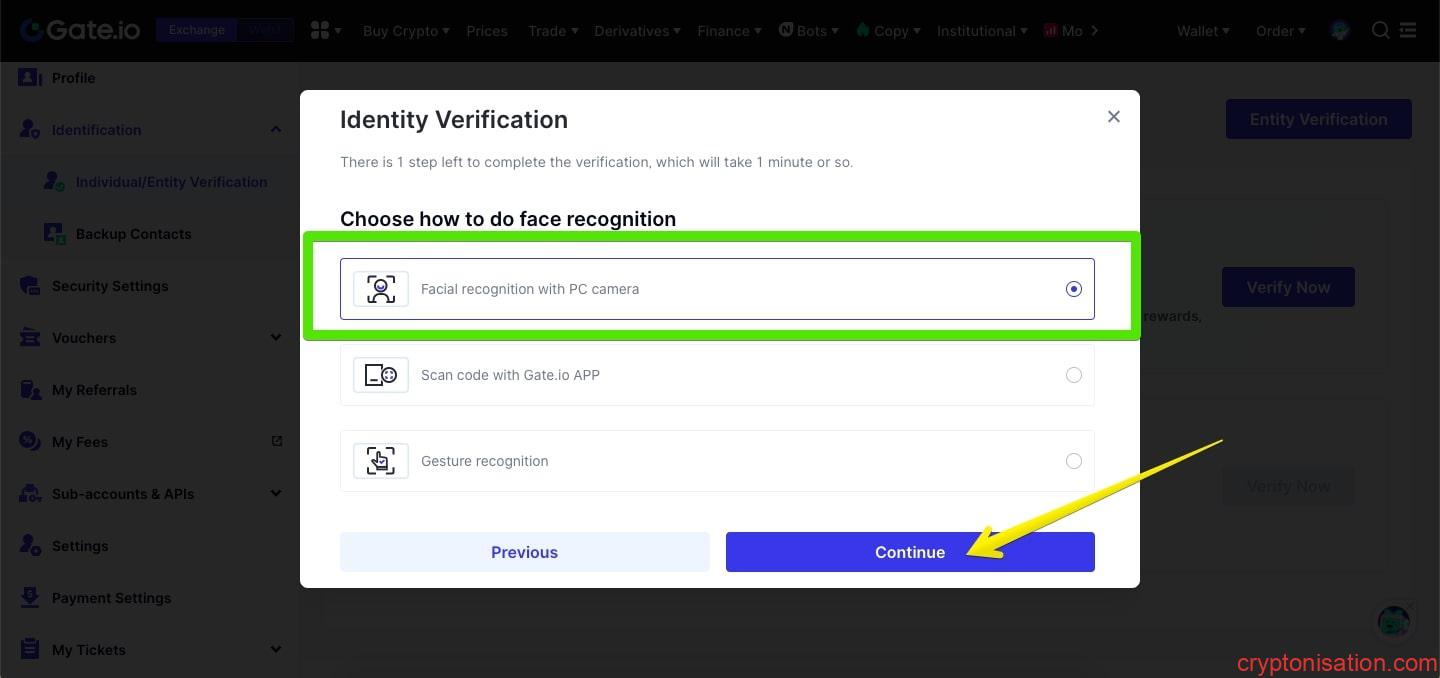The width and height of the screenshot is (1440, 678).
Task: Select the Gesture recognition radio option
Action: [x=1073, y=461]
